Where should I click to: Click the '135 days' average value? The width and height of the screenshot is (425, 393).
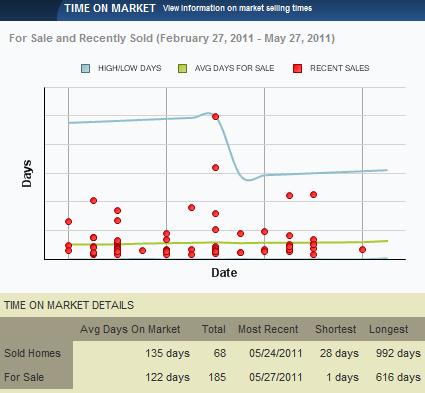click(167, 353)
